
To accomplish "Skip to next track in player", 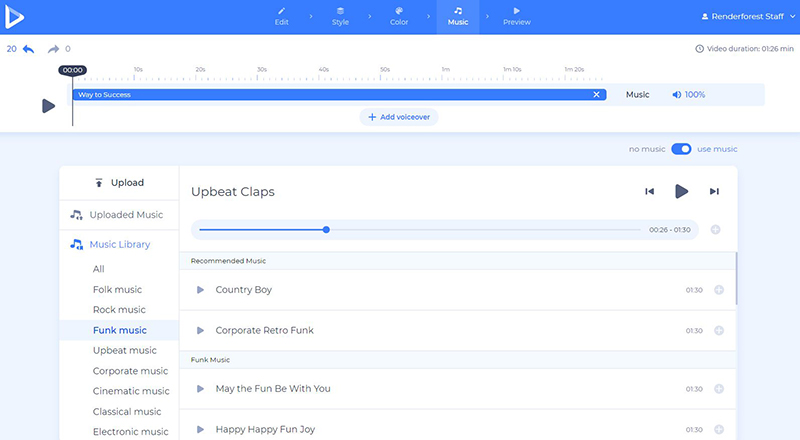I will click(x=714, y=191).
